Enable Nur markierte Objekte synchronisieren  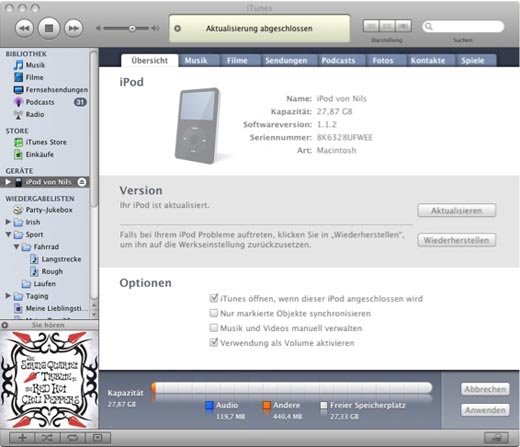(x=214, y=313)
